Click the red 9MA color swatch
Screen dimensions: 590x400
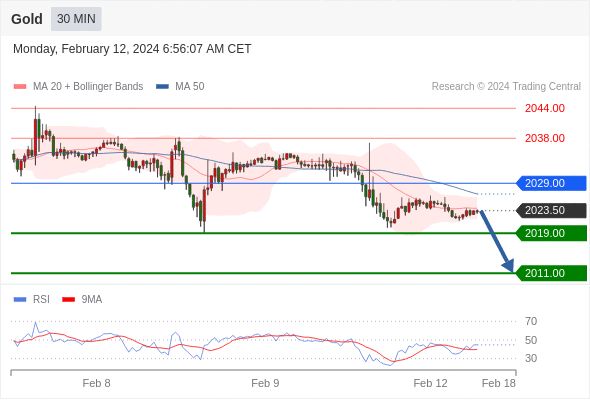[x=68, y=300]
